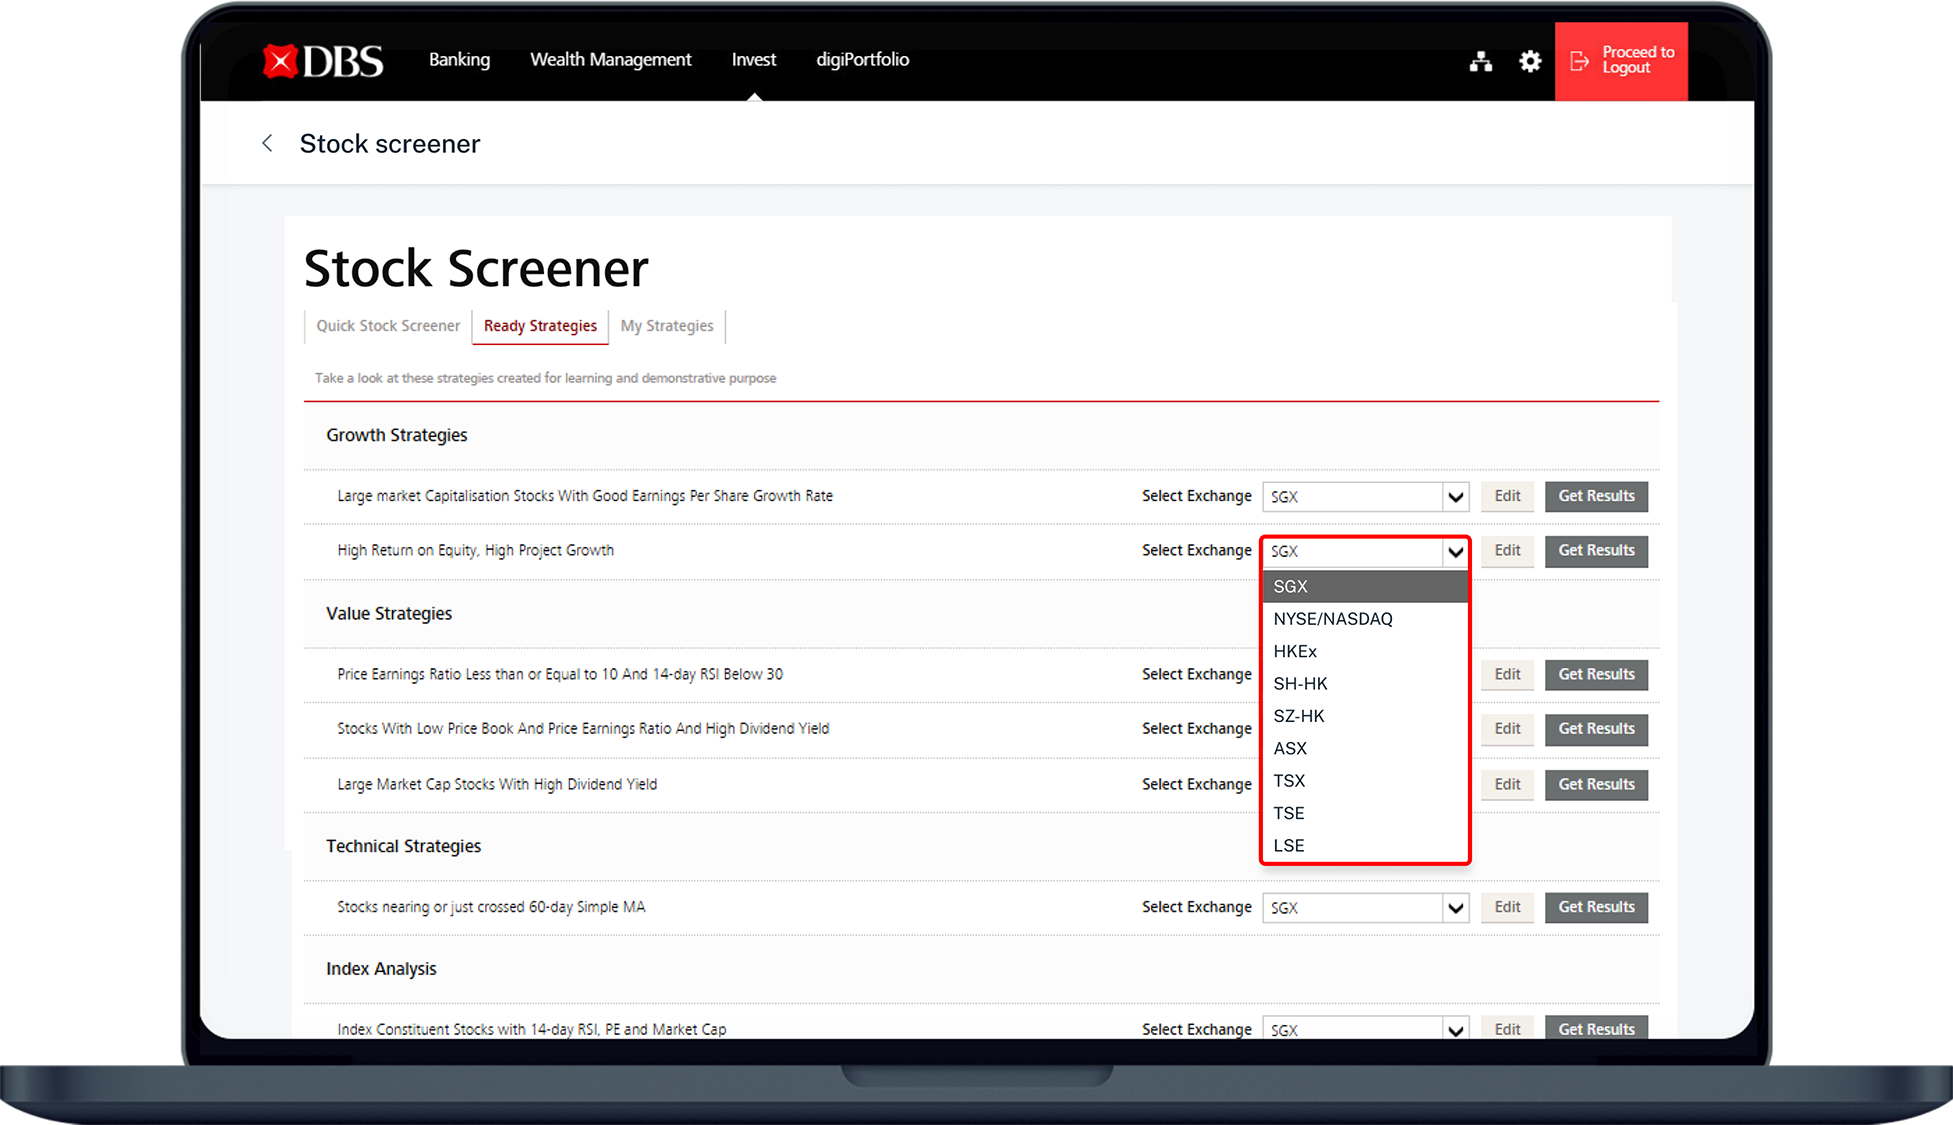The image size is (1953, 1125).
Task: Click the Technical Strategies heading
Action: tap(403, 846)
